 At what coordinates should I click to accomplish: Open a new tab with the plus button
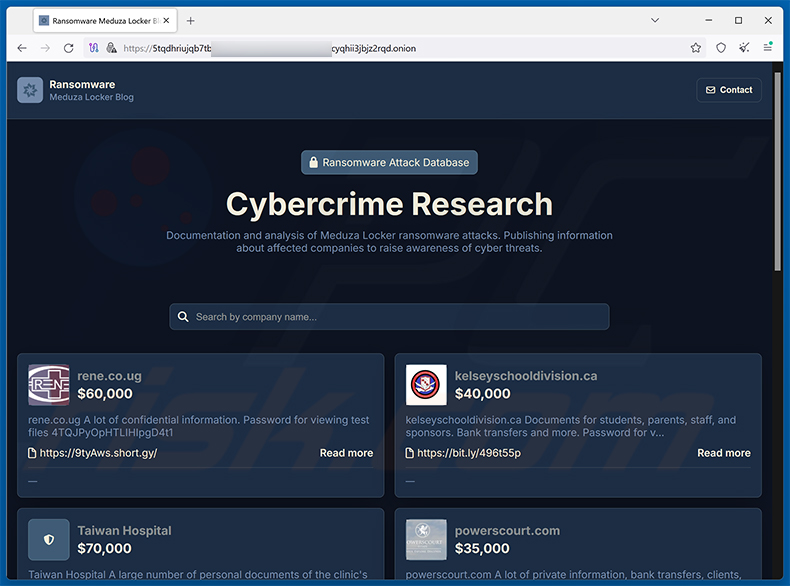(190, 21)
